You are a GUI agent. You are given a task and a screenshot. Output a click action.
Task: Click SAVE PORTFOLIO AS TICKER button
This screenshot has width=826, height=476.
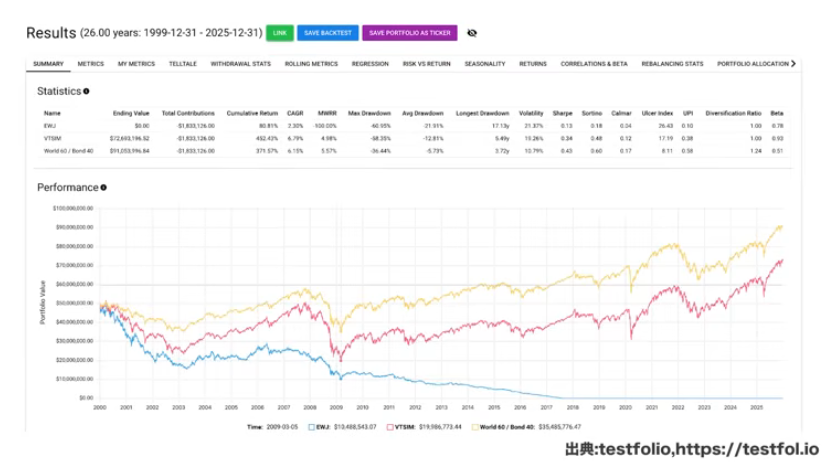410,33
